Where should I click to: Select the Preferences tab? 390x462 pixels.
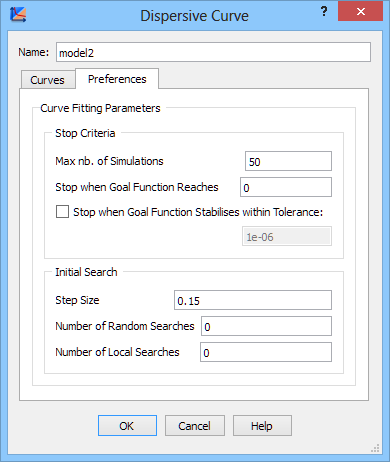point(117,79)
